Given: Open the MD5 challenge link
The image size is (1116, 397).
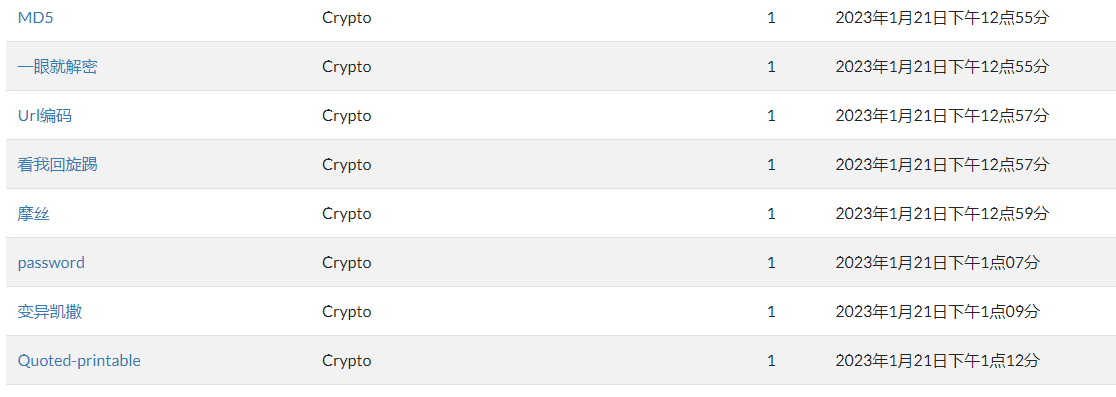Looking at the screenshot, I should 35,18.
